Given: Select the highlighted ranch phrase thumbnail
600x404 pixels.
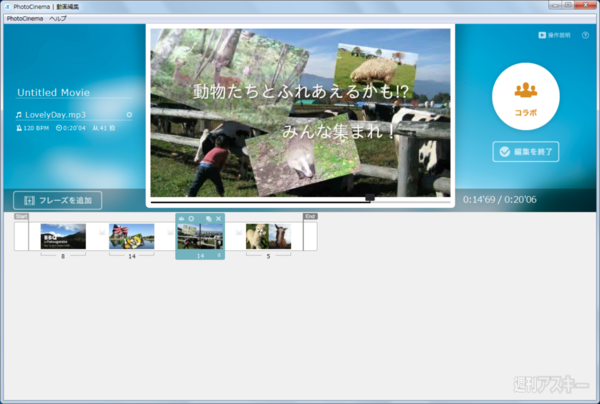Looking at the screenshot, I should [x=200, y=236].
